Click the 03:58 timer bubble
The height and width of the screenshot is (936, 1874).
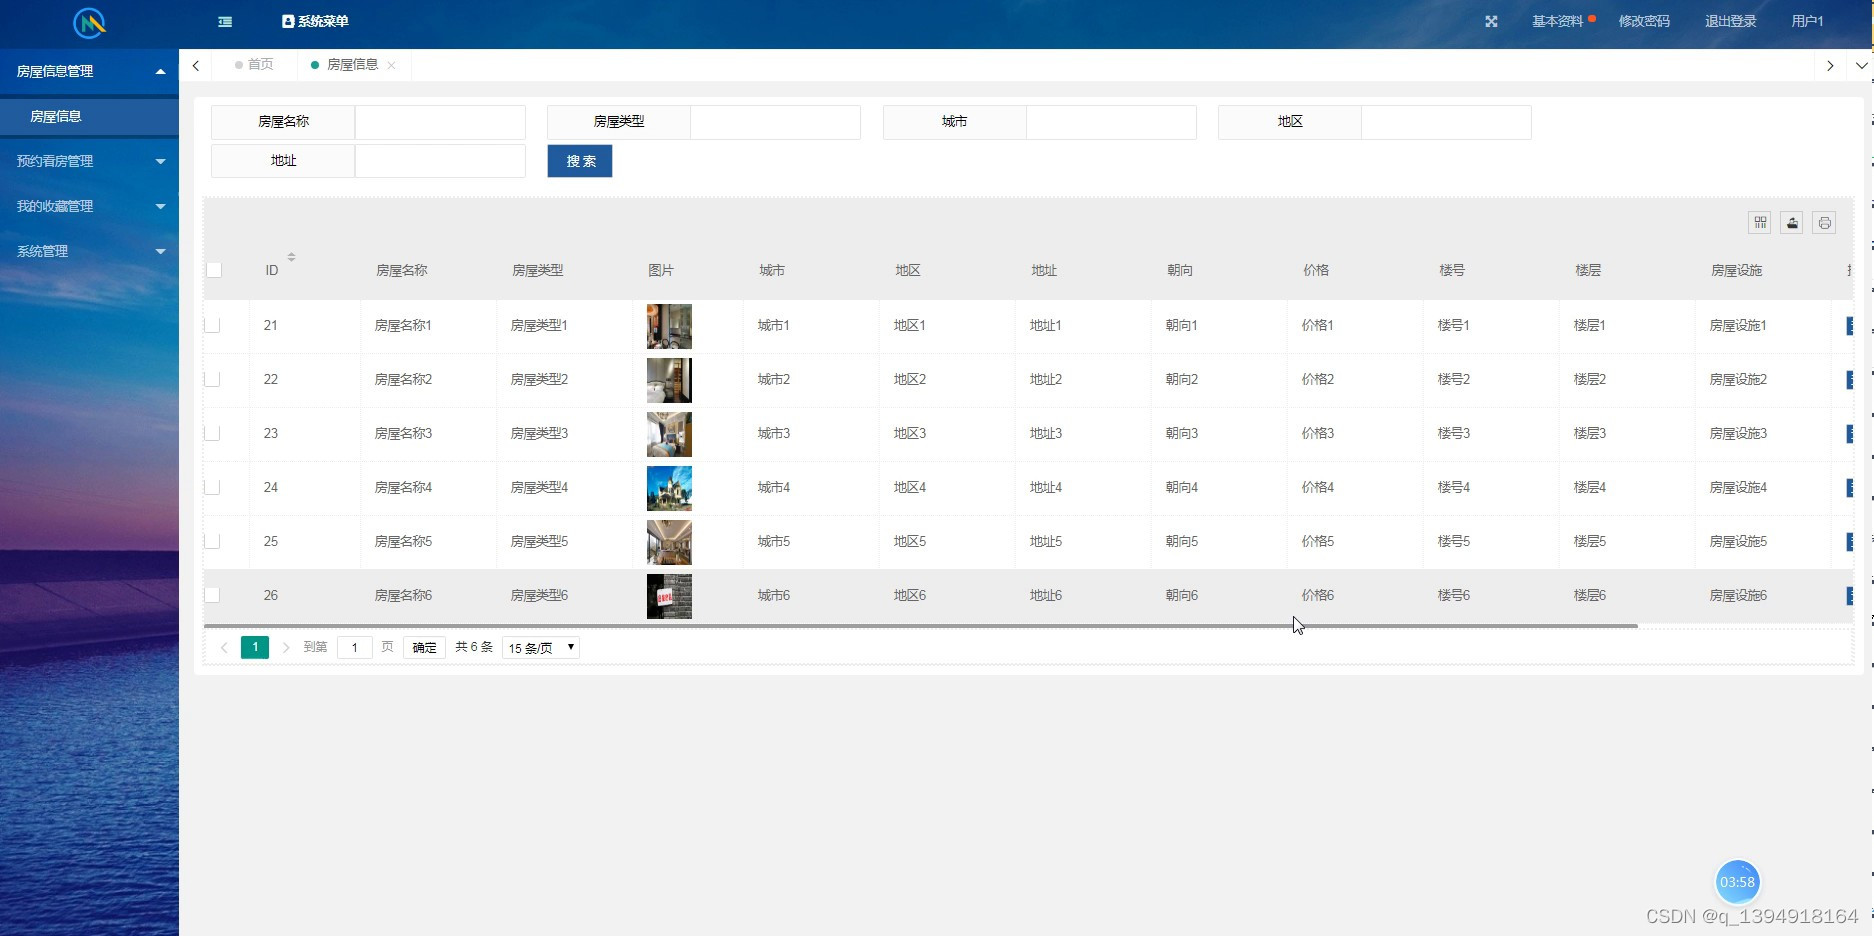point(1737,882)
